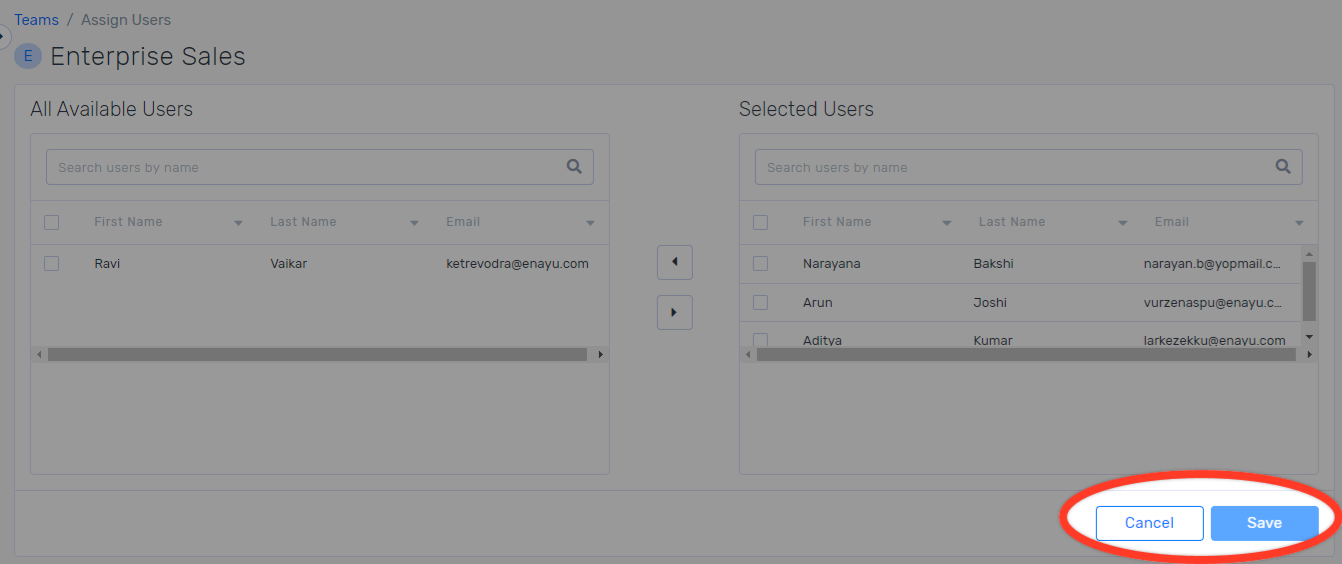This screenshot has height=564, width=1342.
Task: Click scroll-left arrow under Selected Users table
Action: click(748, 354)
